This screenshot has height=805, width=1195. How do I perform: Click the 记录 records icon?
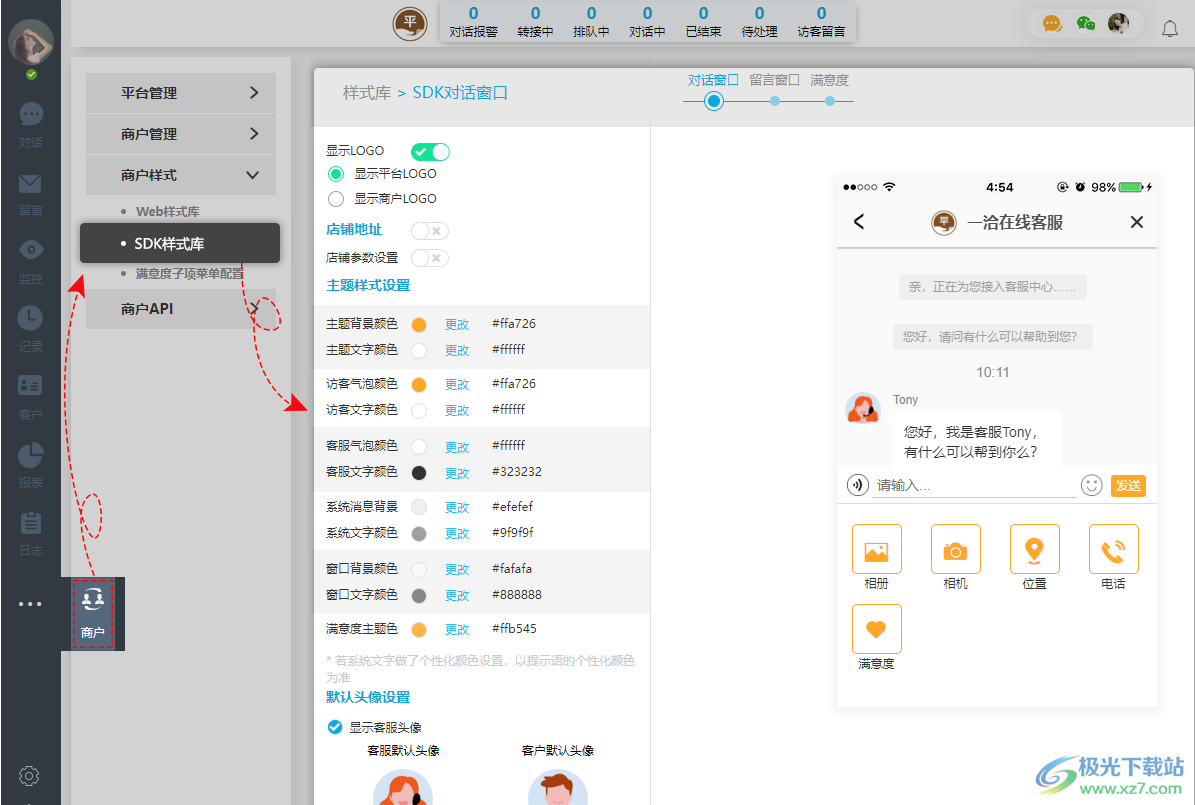[30, 328]
